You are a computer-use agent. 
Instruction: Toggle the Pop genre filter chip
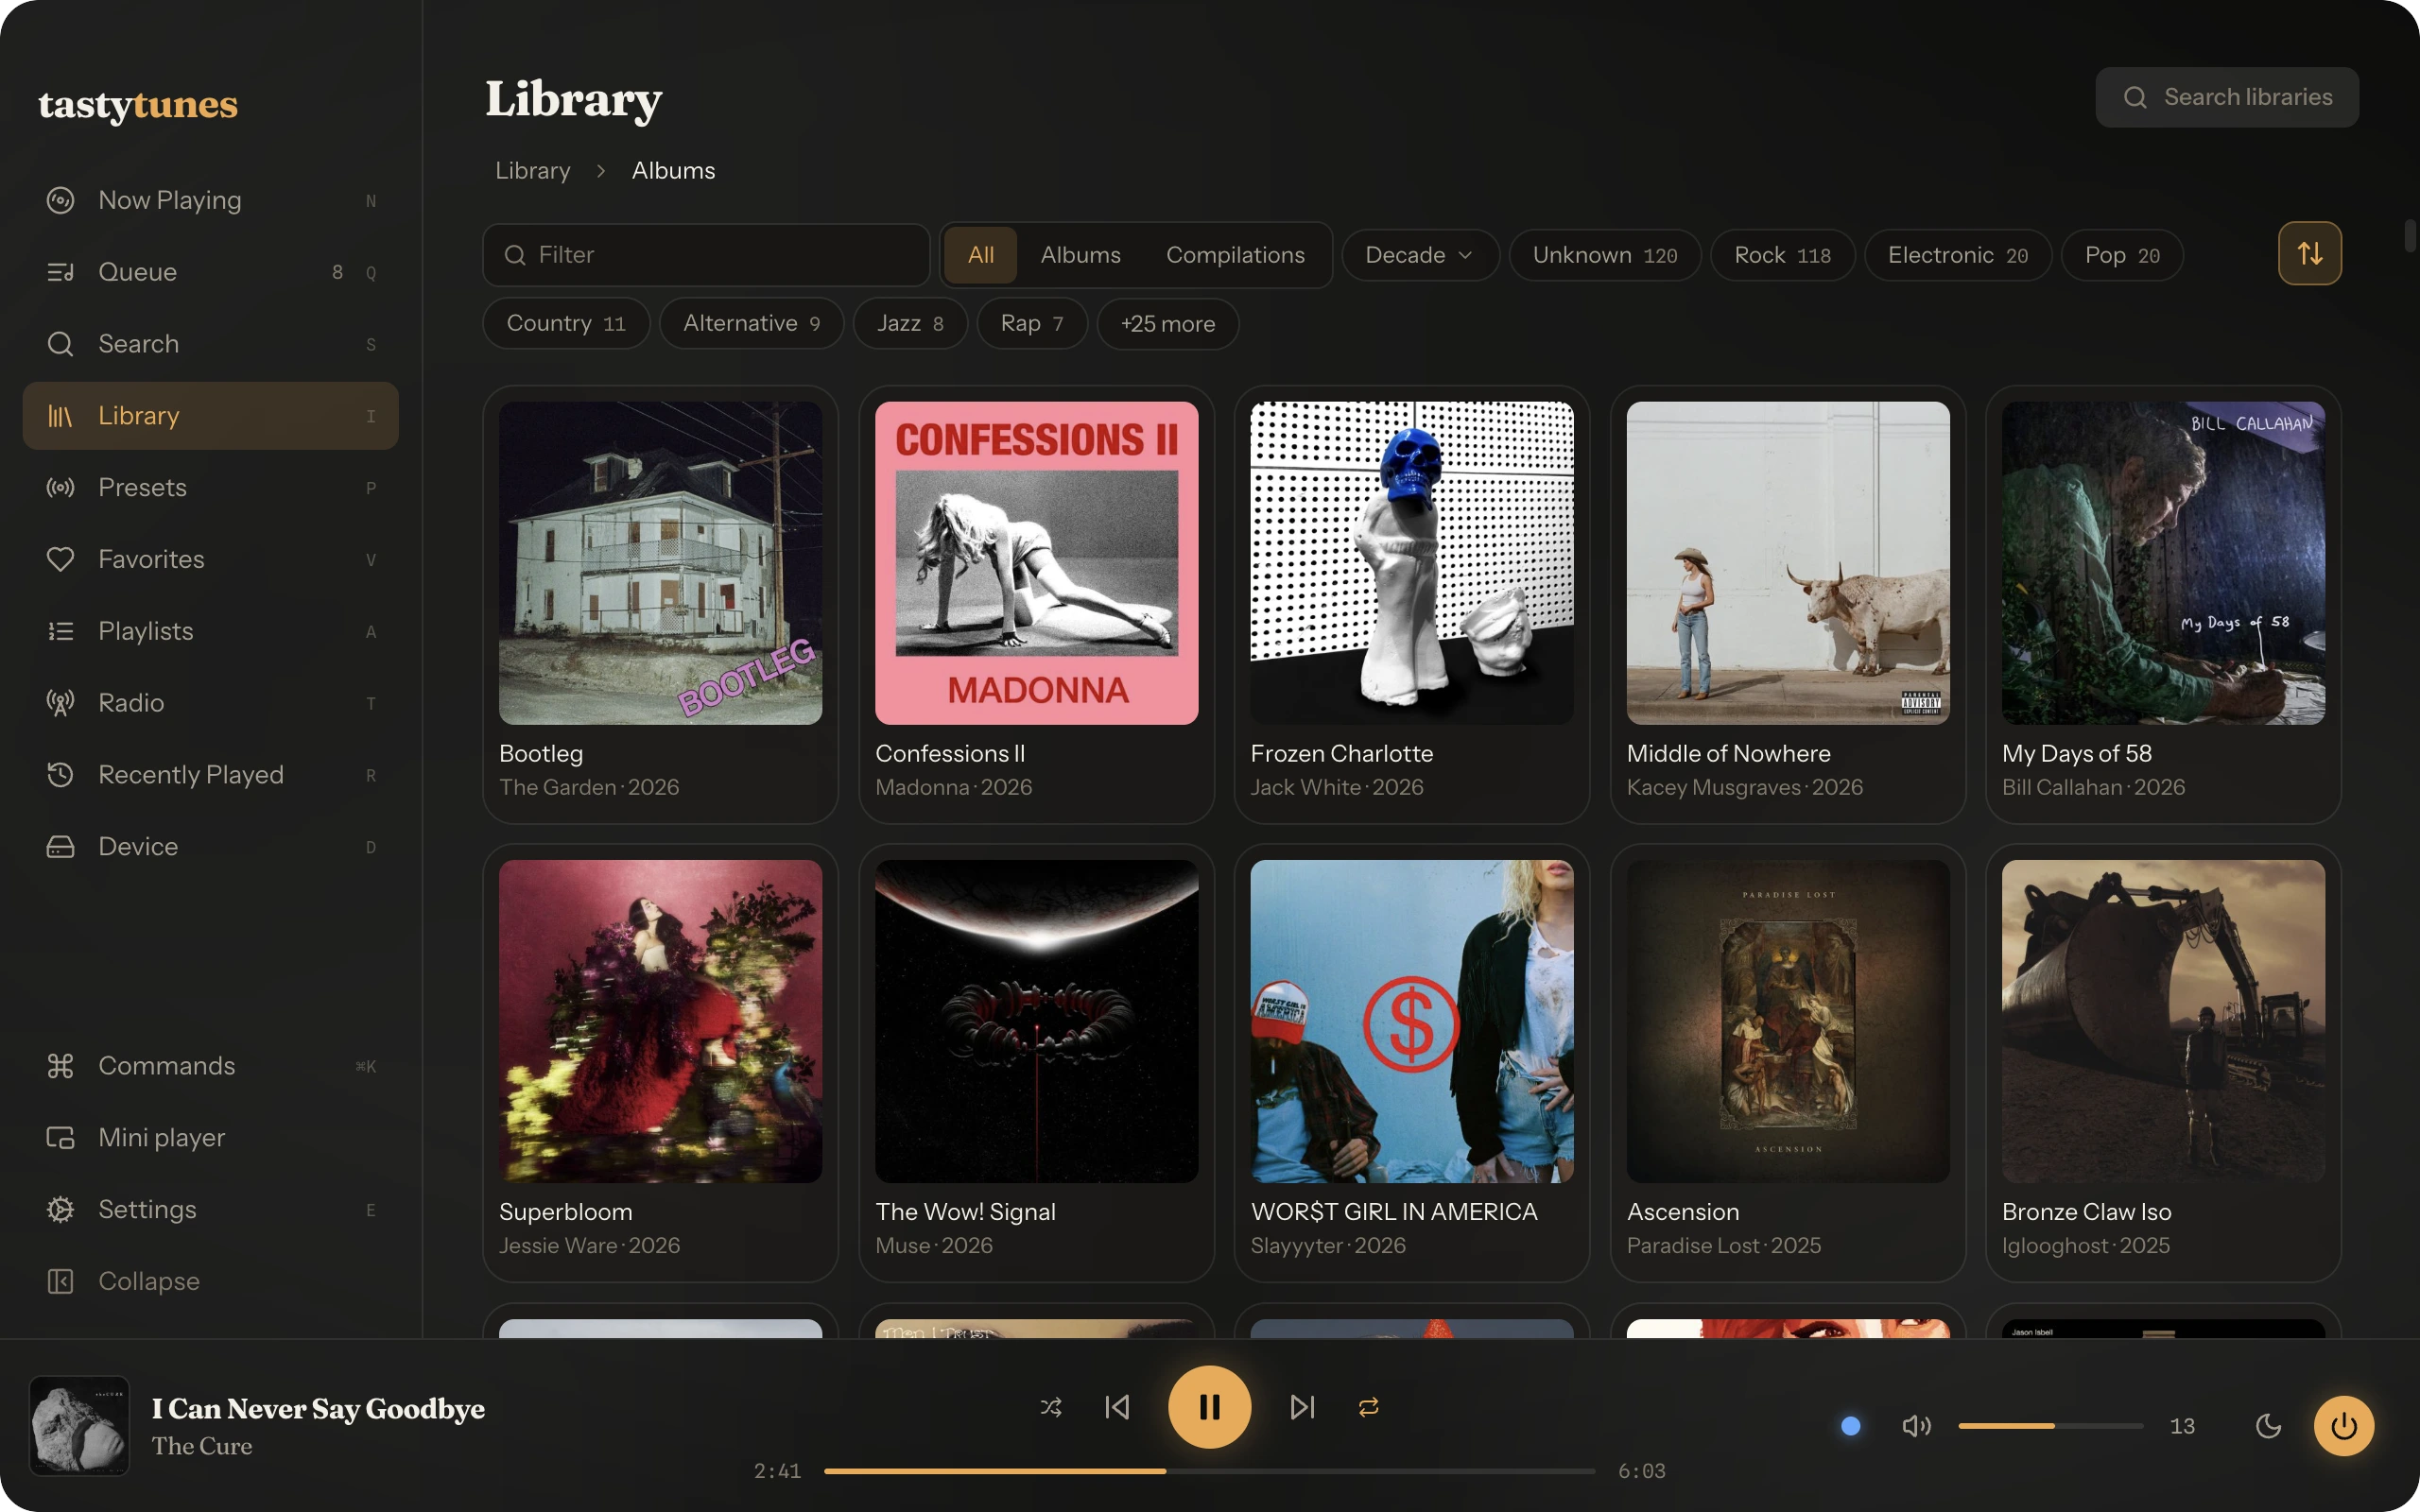tap(2122, 255)
